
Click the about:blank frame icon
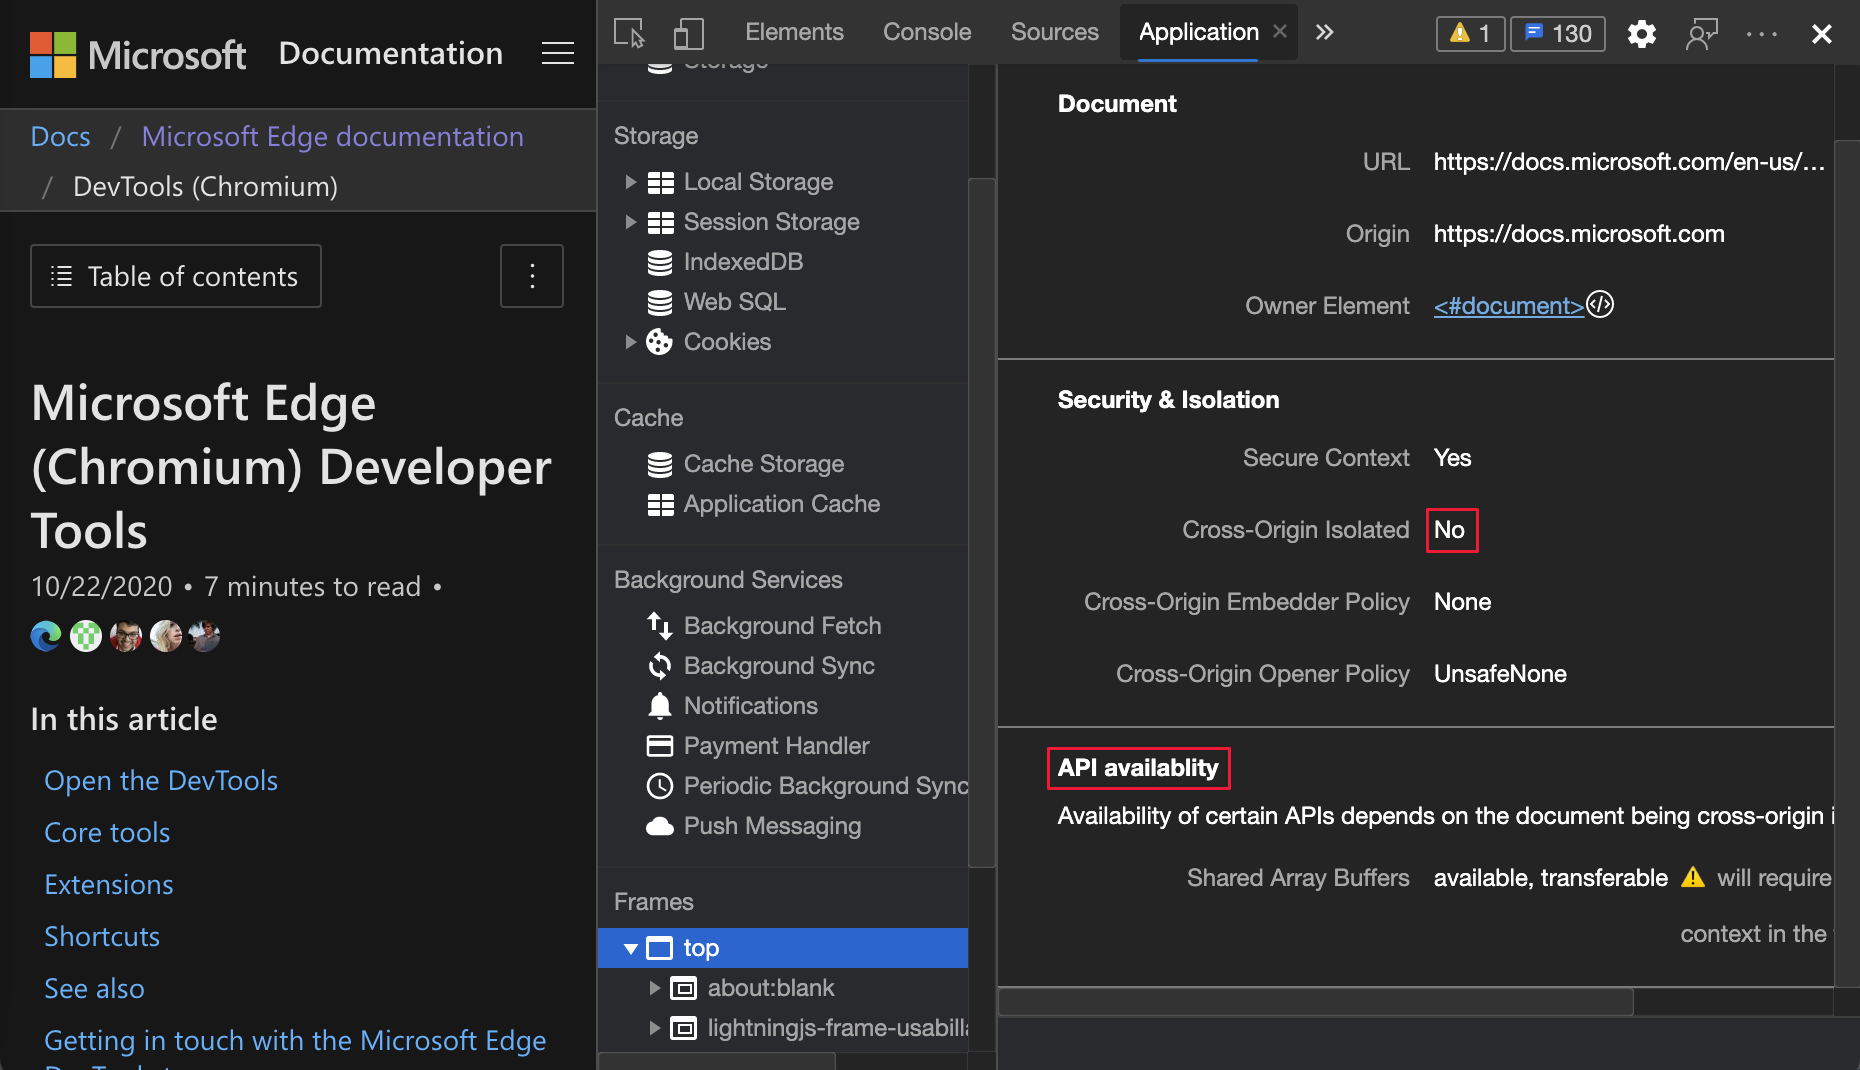coord(684,988)
